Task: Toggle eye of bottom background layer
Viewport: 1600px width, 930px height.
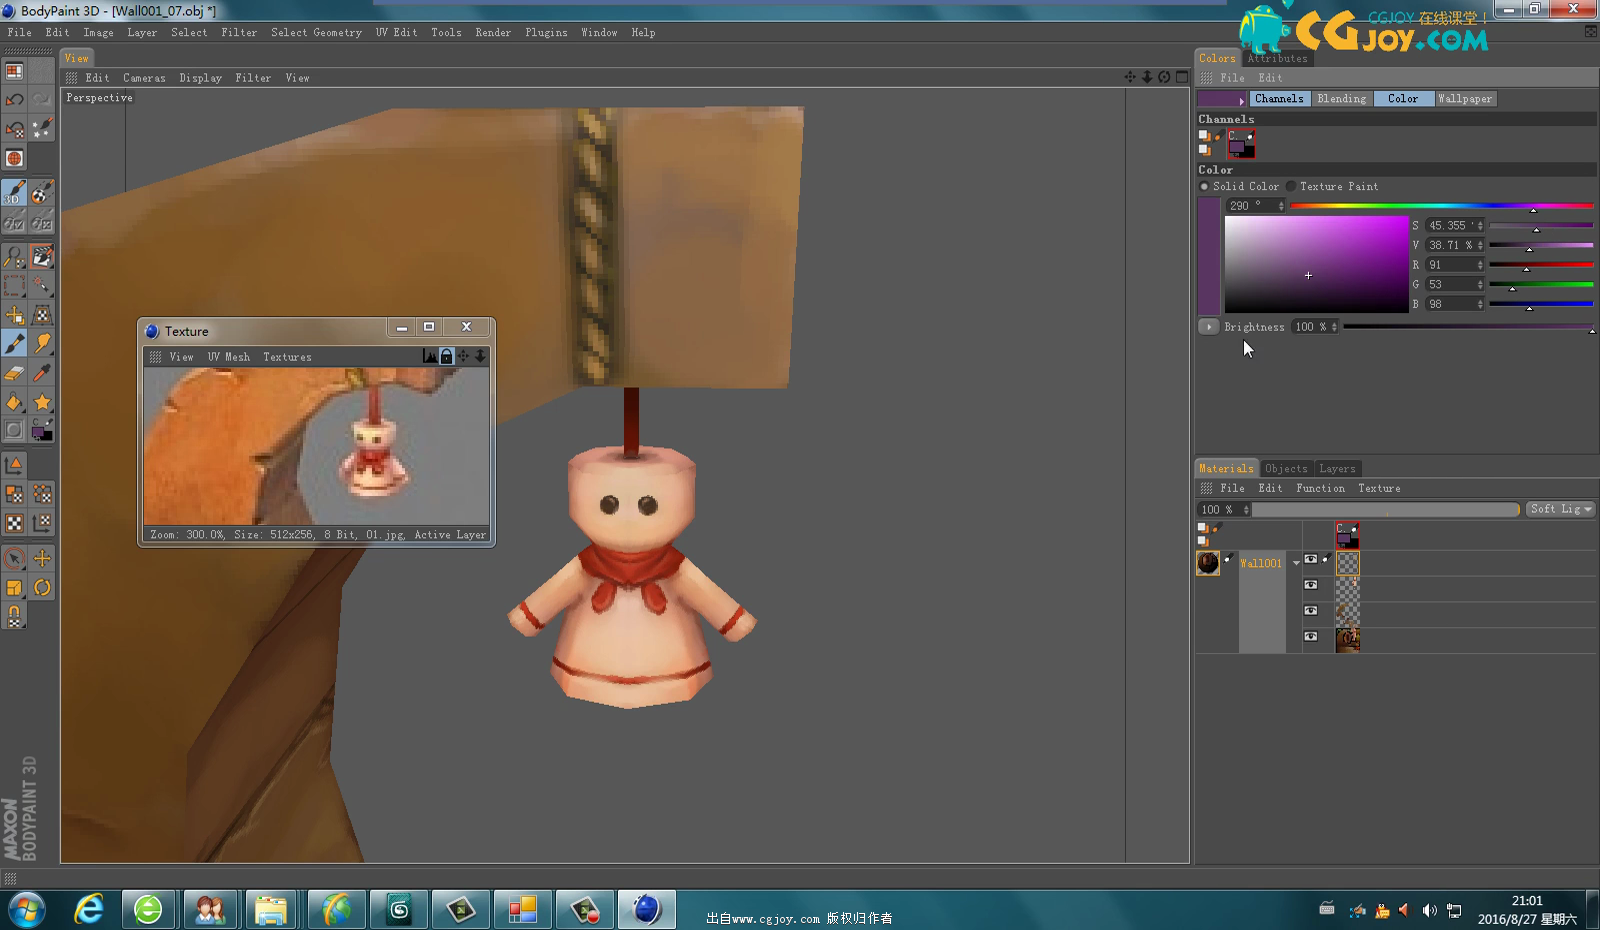Action: 1311,636
